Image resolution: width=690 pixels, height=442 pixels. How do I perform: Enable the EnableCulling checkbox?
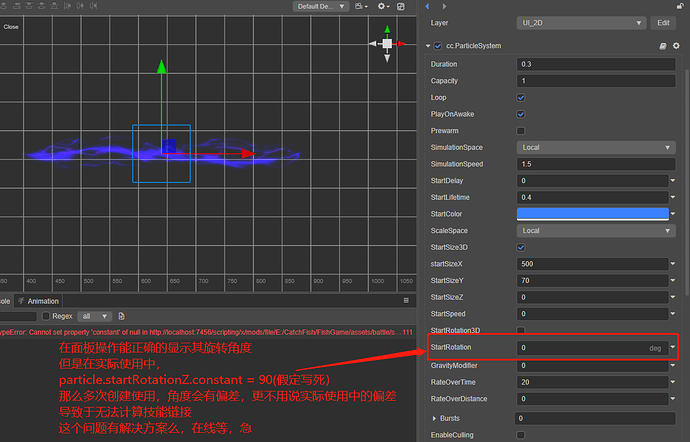click(x=521, y=435)
